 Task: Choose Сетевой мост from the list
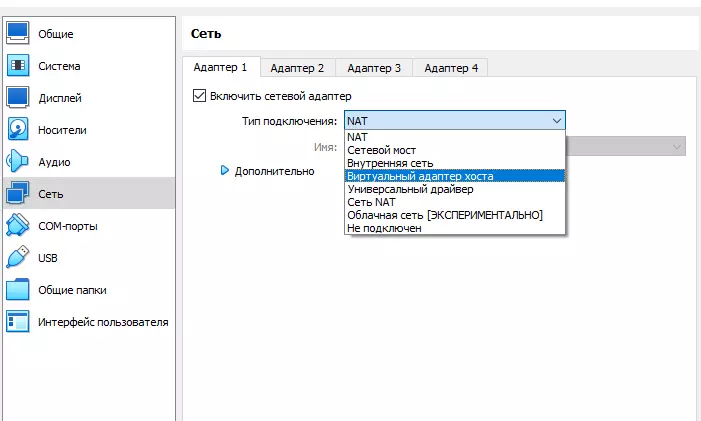coord(455,150)
